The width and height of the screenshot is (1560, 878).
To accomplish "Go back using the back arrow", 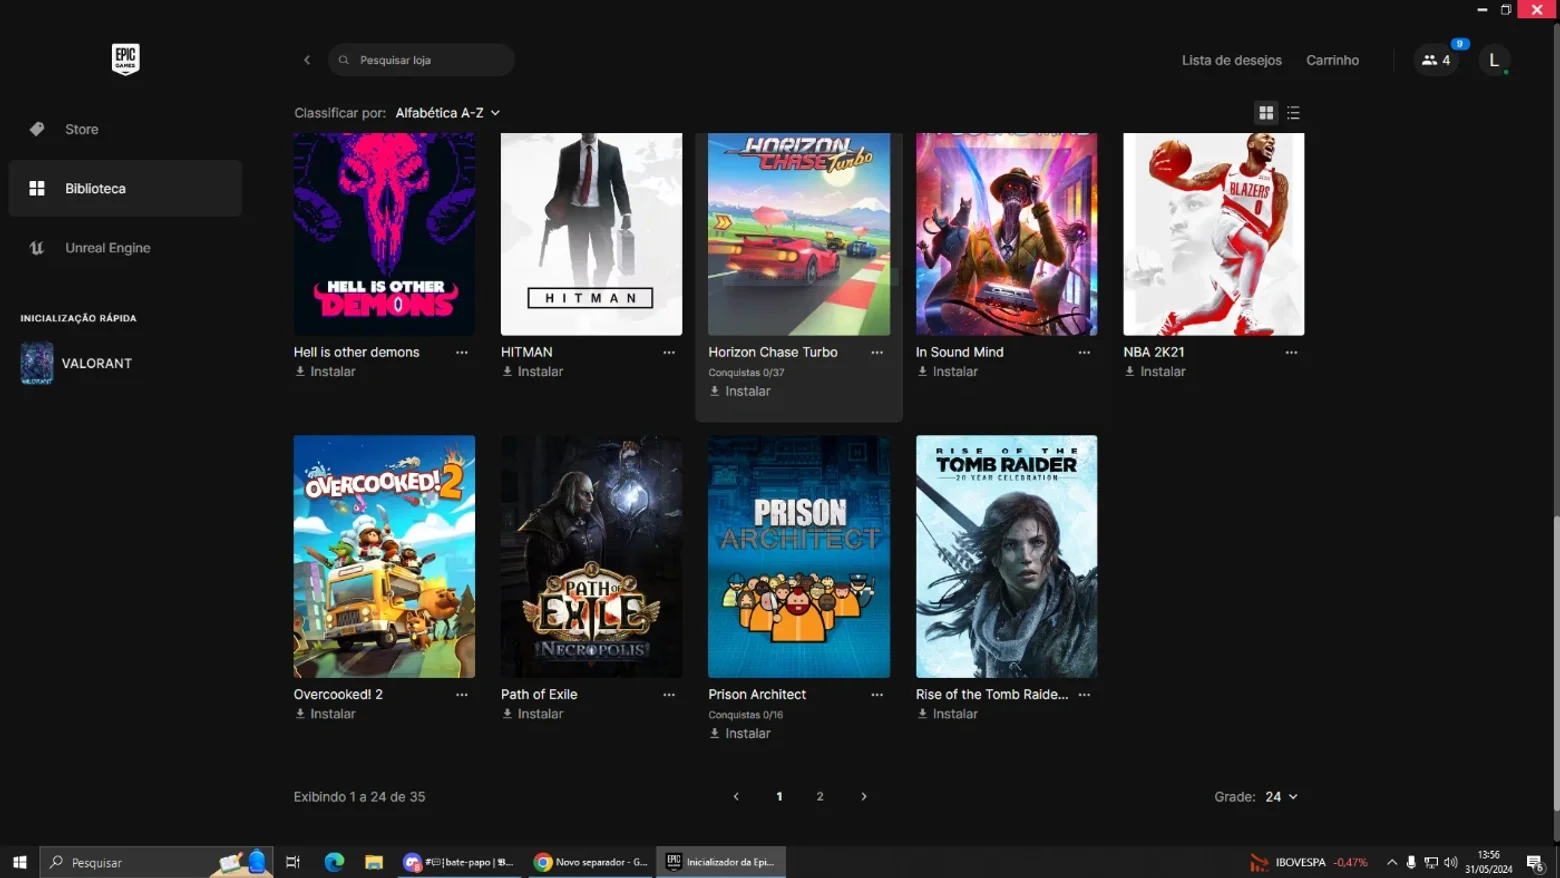I will (x=307, y=60).
